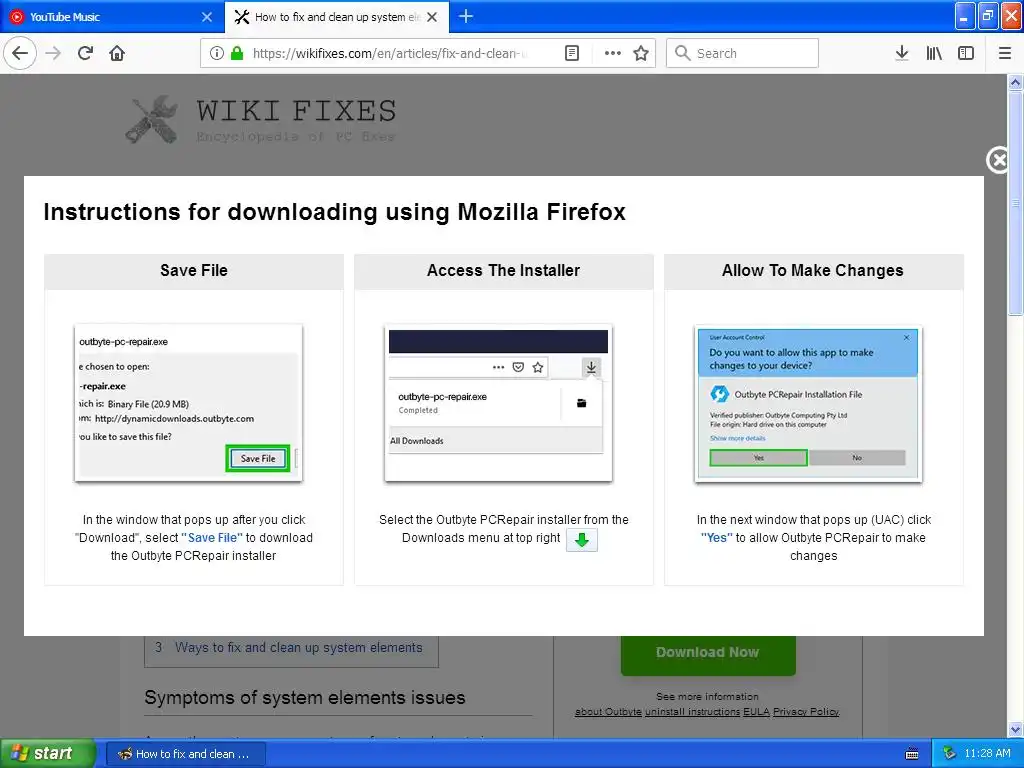Image resolution: width=1024 pixels, height=768 pixels.
Task: Select the How to fix taskbar button
Action: coord(185,754)
